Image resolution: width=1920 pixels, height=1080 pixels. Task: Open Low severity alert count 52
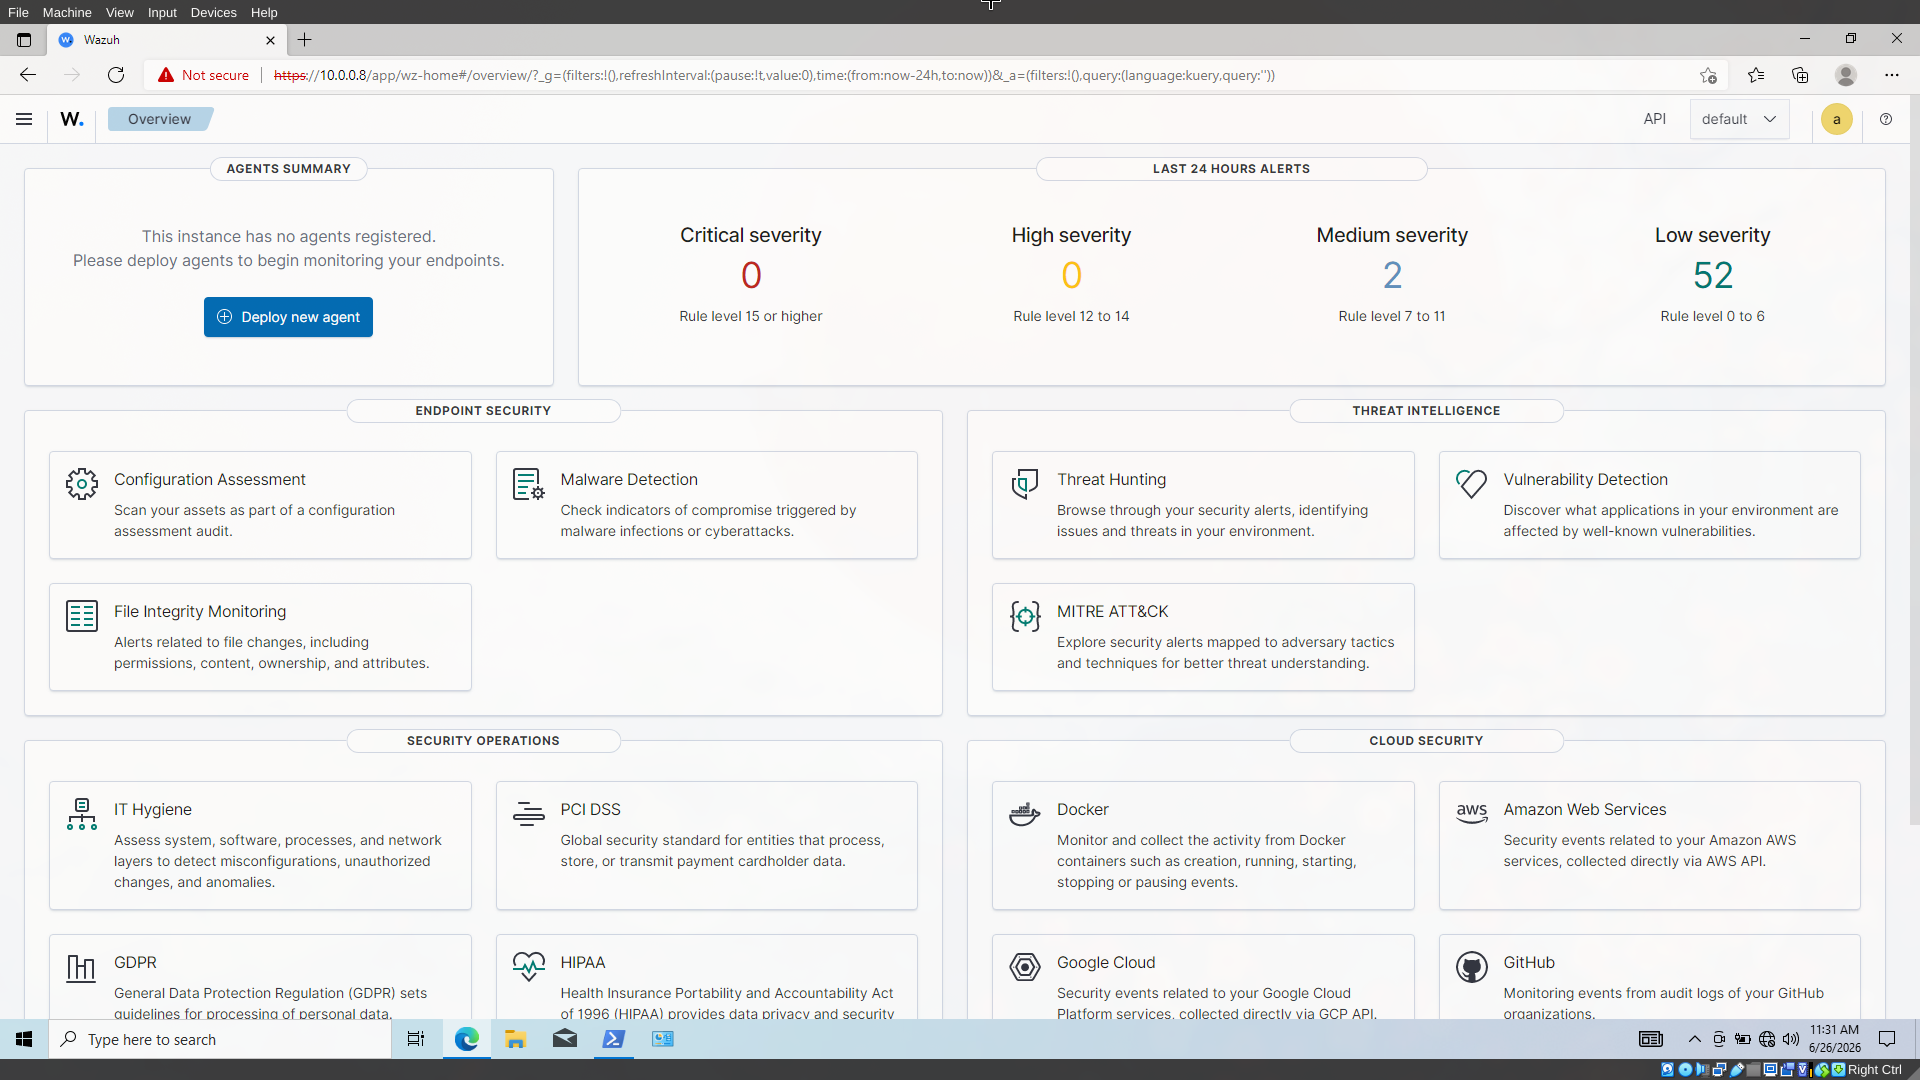click(1713, 275)
